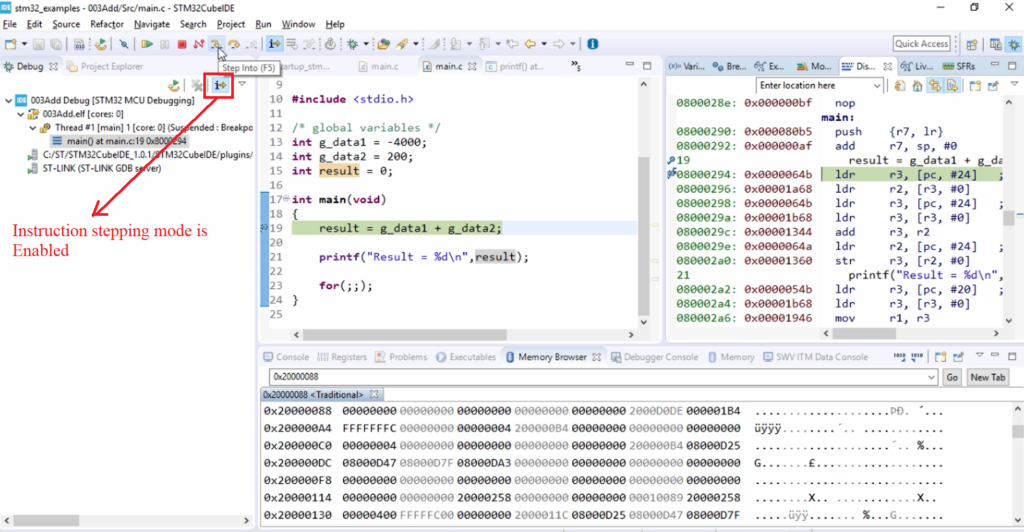
Task: Click the Resume debug icon
Action: coord(147,44)
